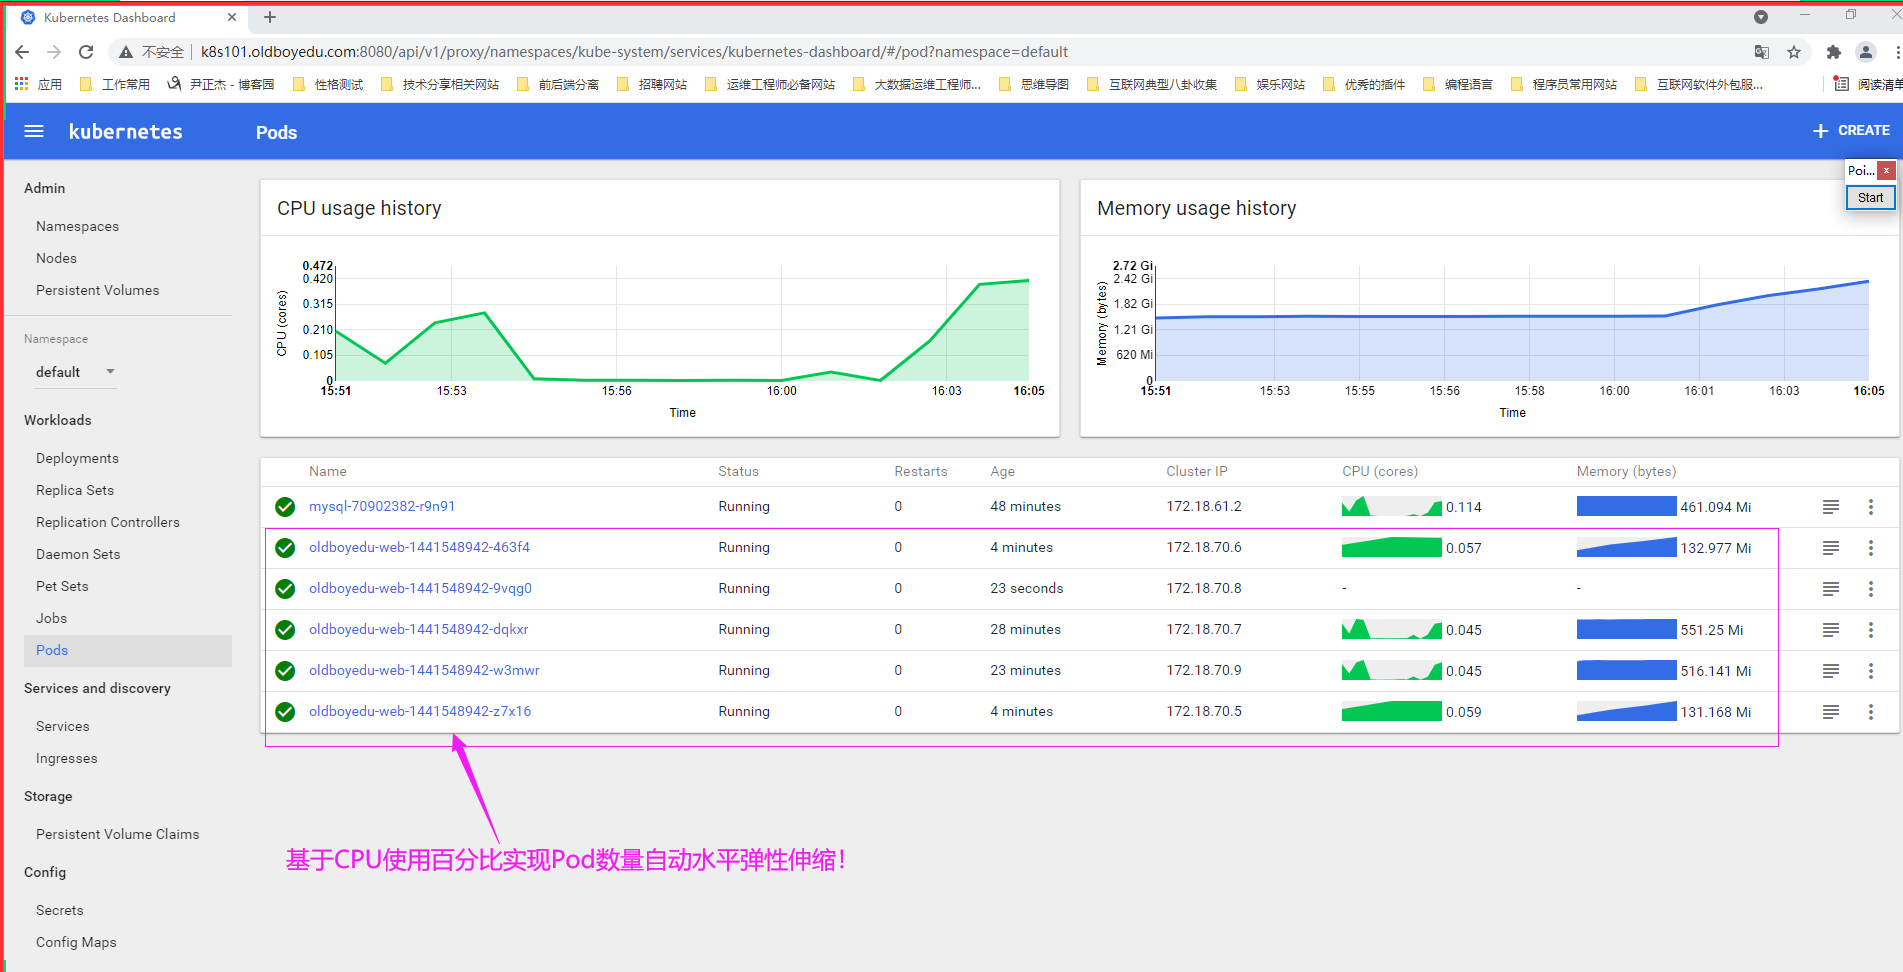This screenshot has width=1903, height=972.
Task: Bookmark this page with star icon
Action: pos(1794,52)
